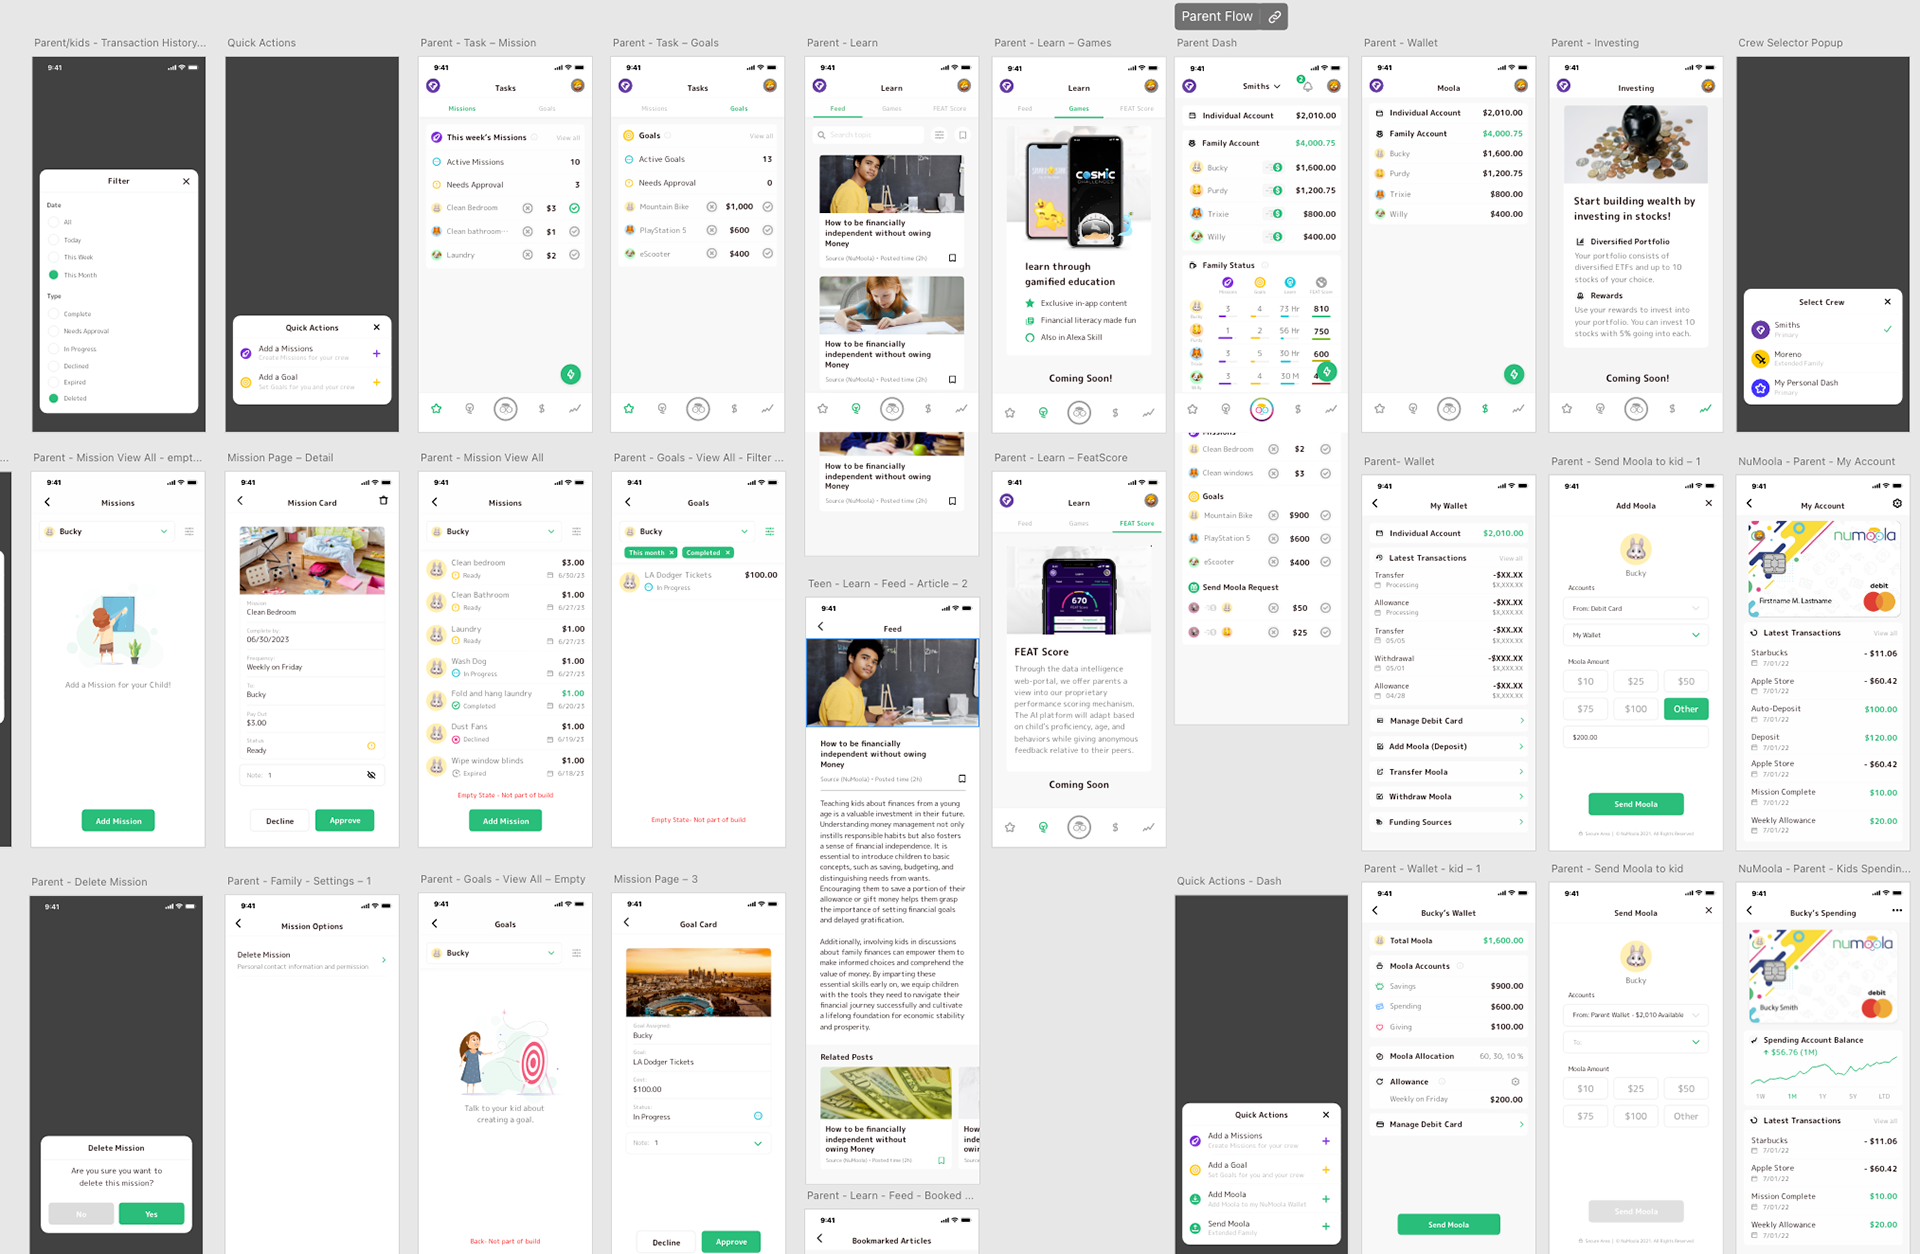Screen dimensions: 1920x1254
Task: Open From: Parent Wallet dropdown in Send Moola
Action: 1635,1015
